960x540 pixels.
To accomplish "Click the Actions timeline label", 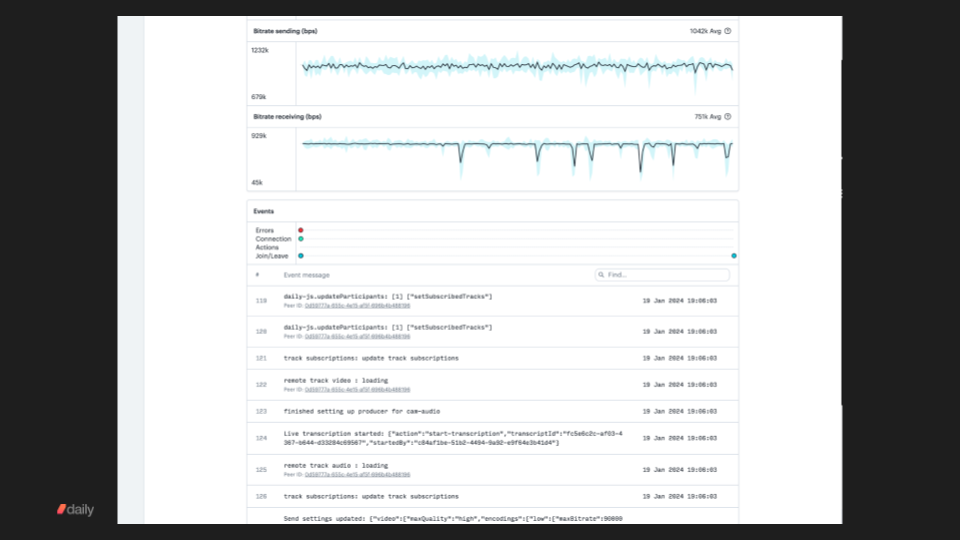I will pos(267,247).
